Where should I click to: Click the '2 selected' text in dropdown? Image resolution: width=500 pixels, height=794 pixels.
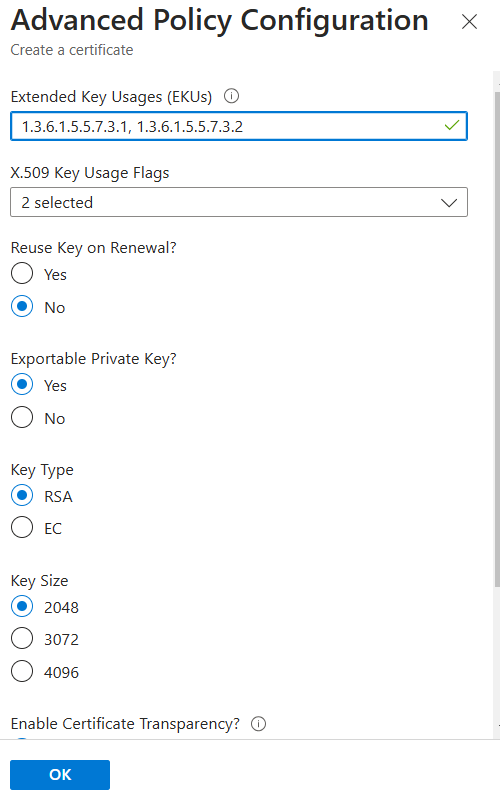pos(57,203)
